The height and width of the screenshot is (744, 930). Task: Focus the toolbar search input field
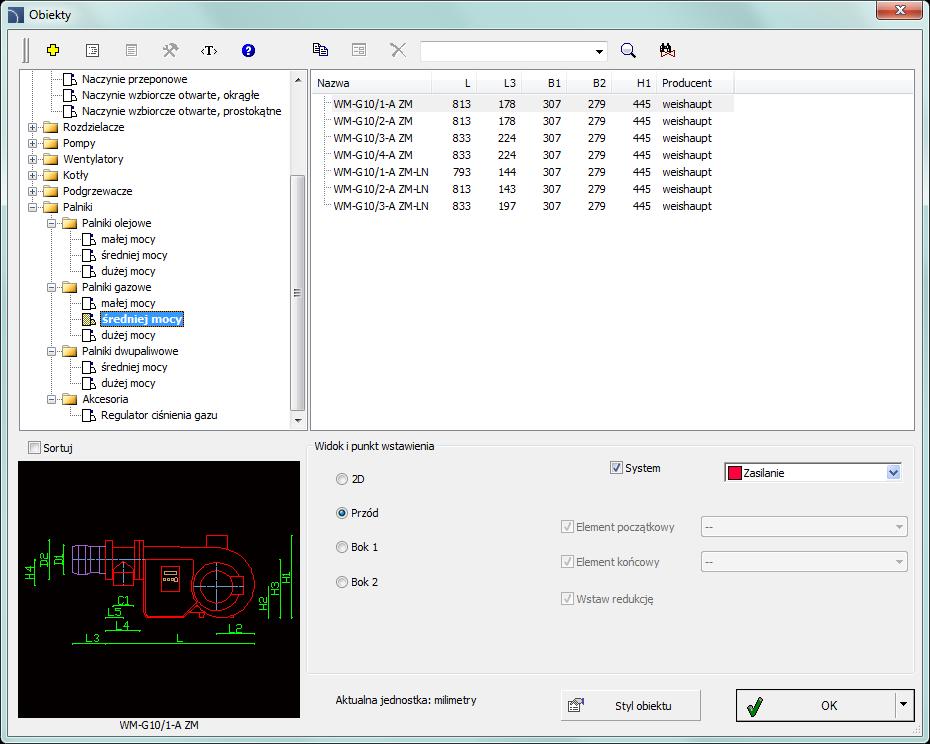click(x=507, y=52)
